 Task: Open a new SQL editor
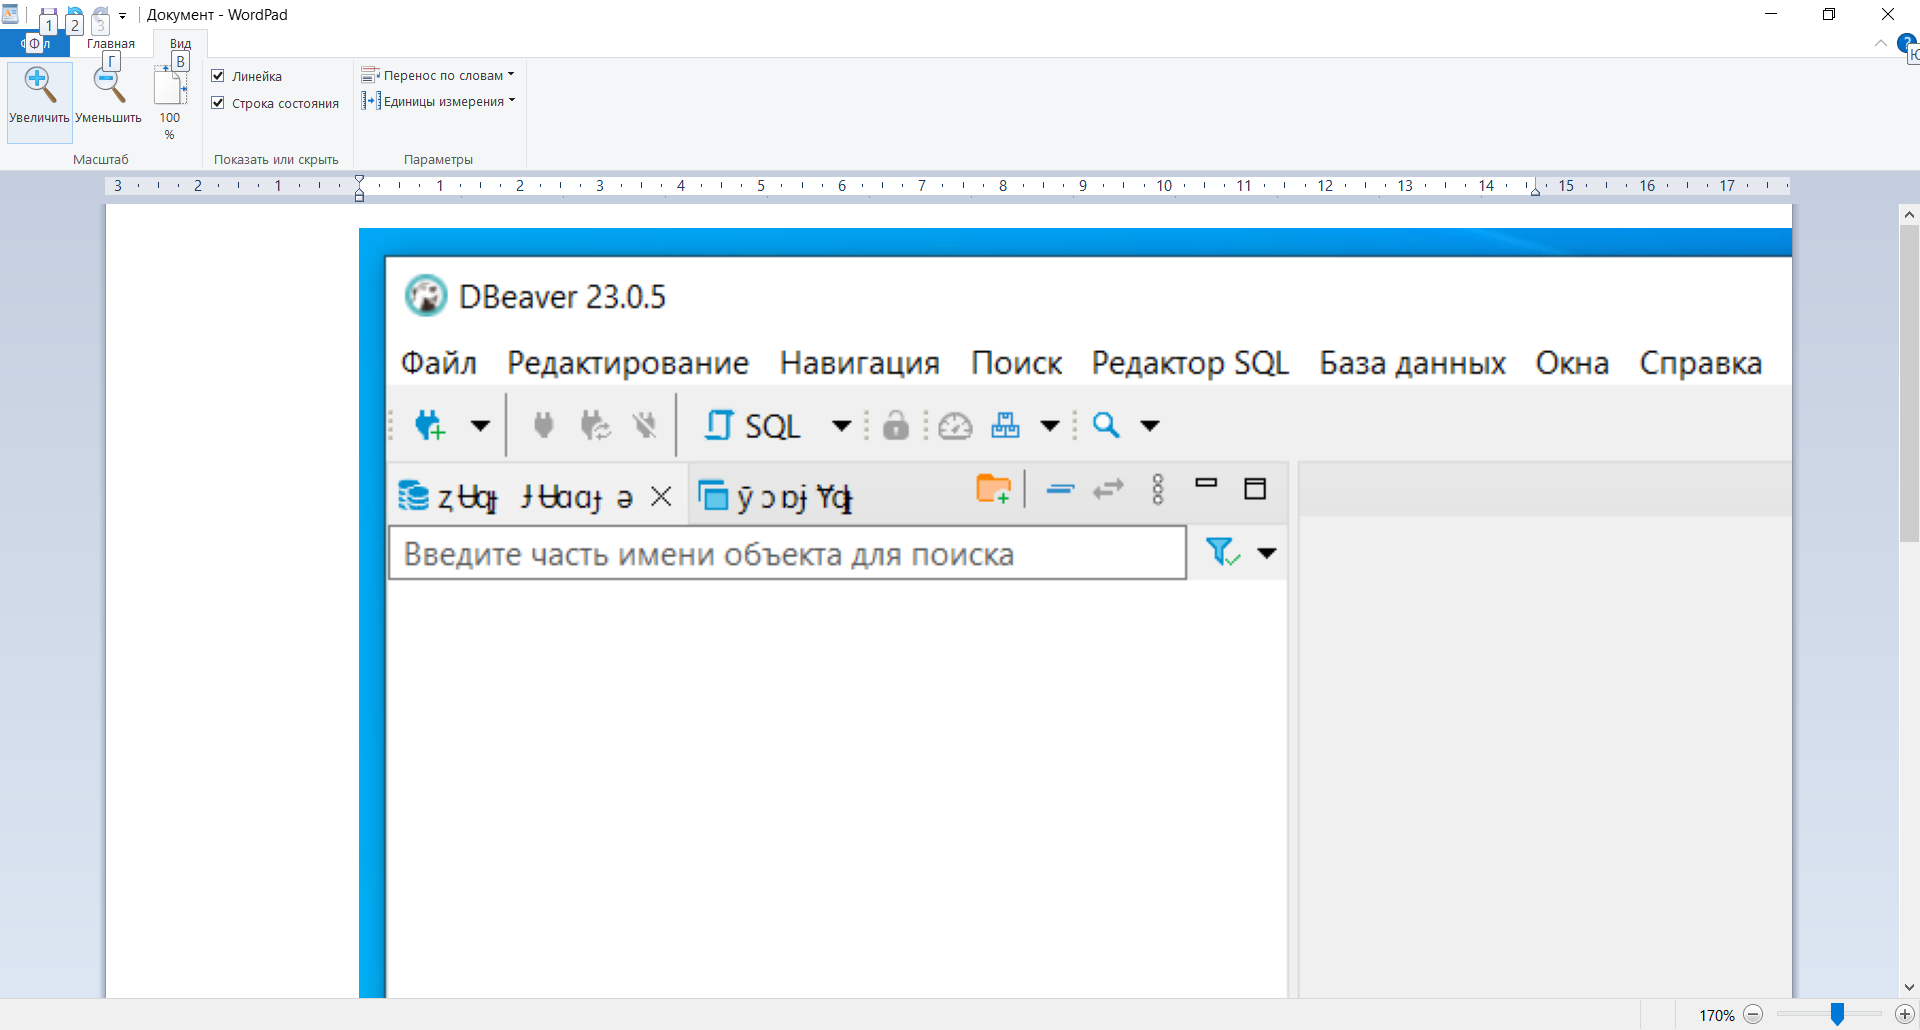tap(755, 425)
